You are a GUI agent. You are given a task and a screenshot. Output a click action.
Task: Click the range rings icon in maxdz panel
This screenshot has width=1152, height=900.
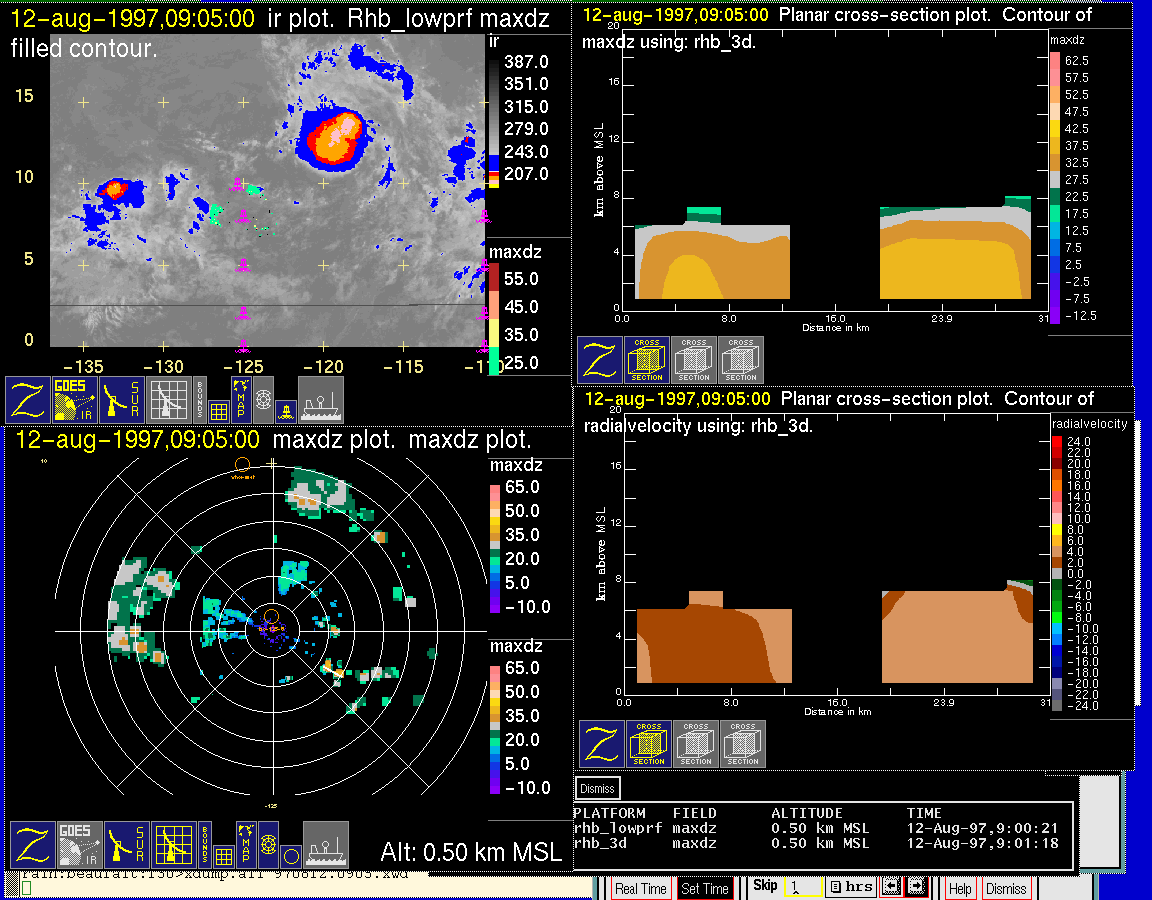pos(267,845)
